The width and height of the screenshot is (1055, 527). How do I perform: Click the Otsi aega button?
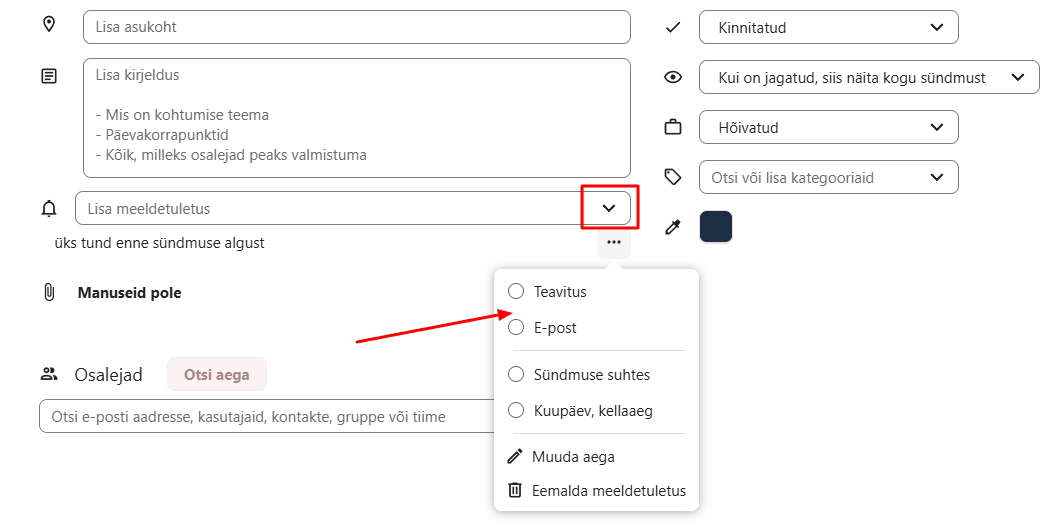[x=217, y=375]
